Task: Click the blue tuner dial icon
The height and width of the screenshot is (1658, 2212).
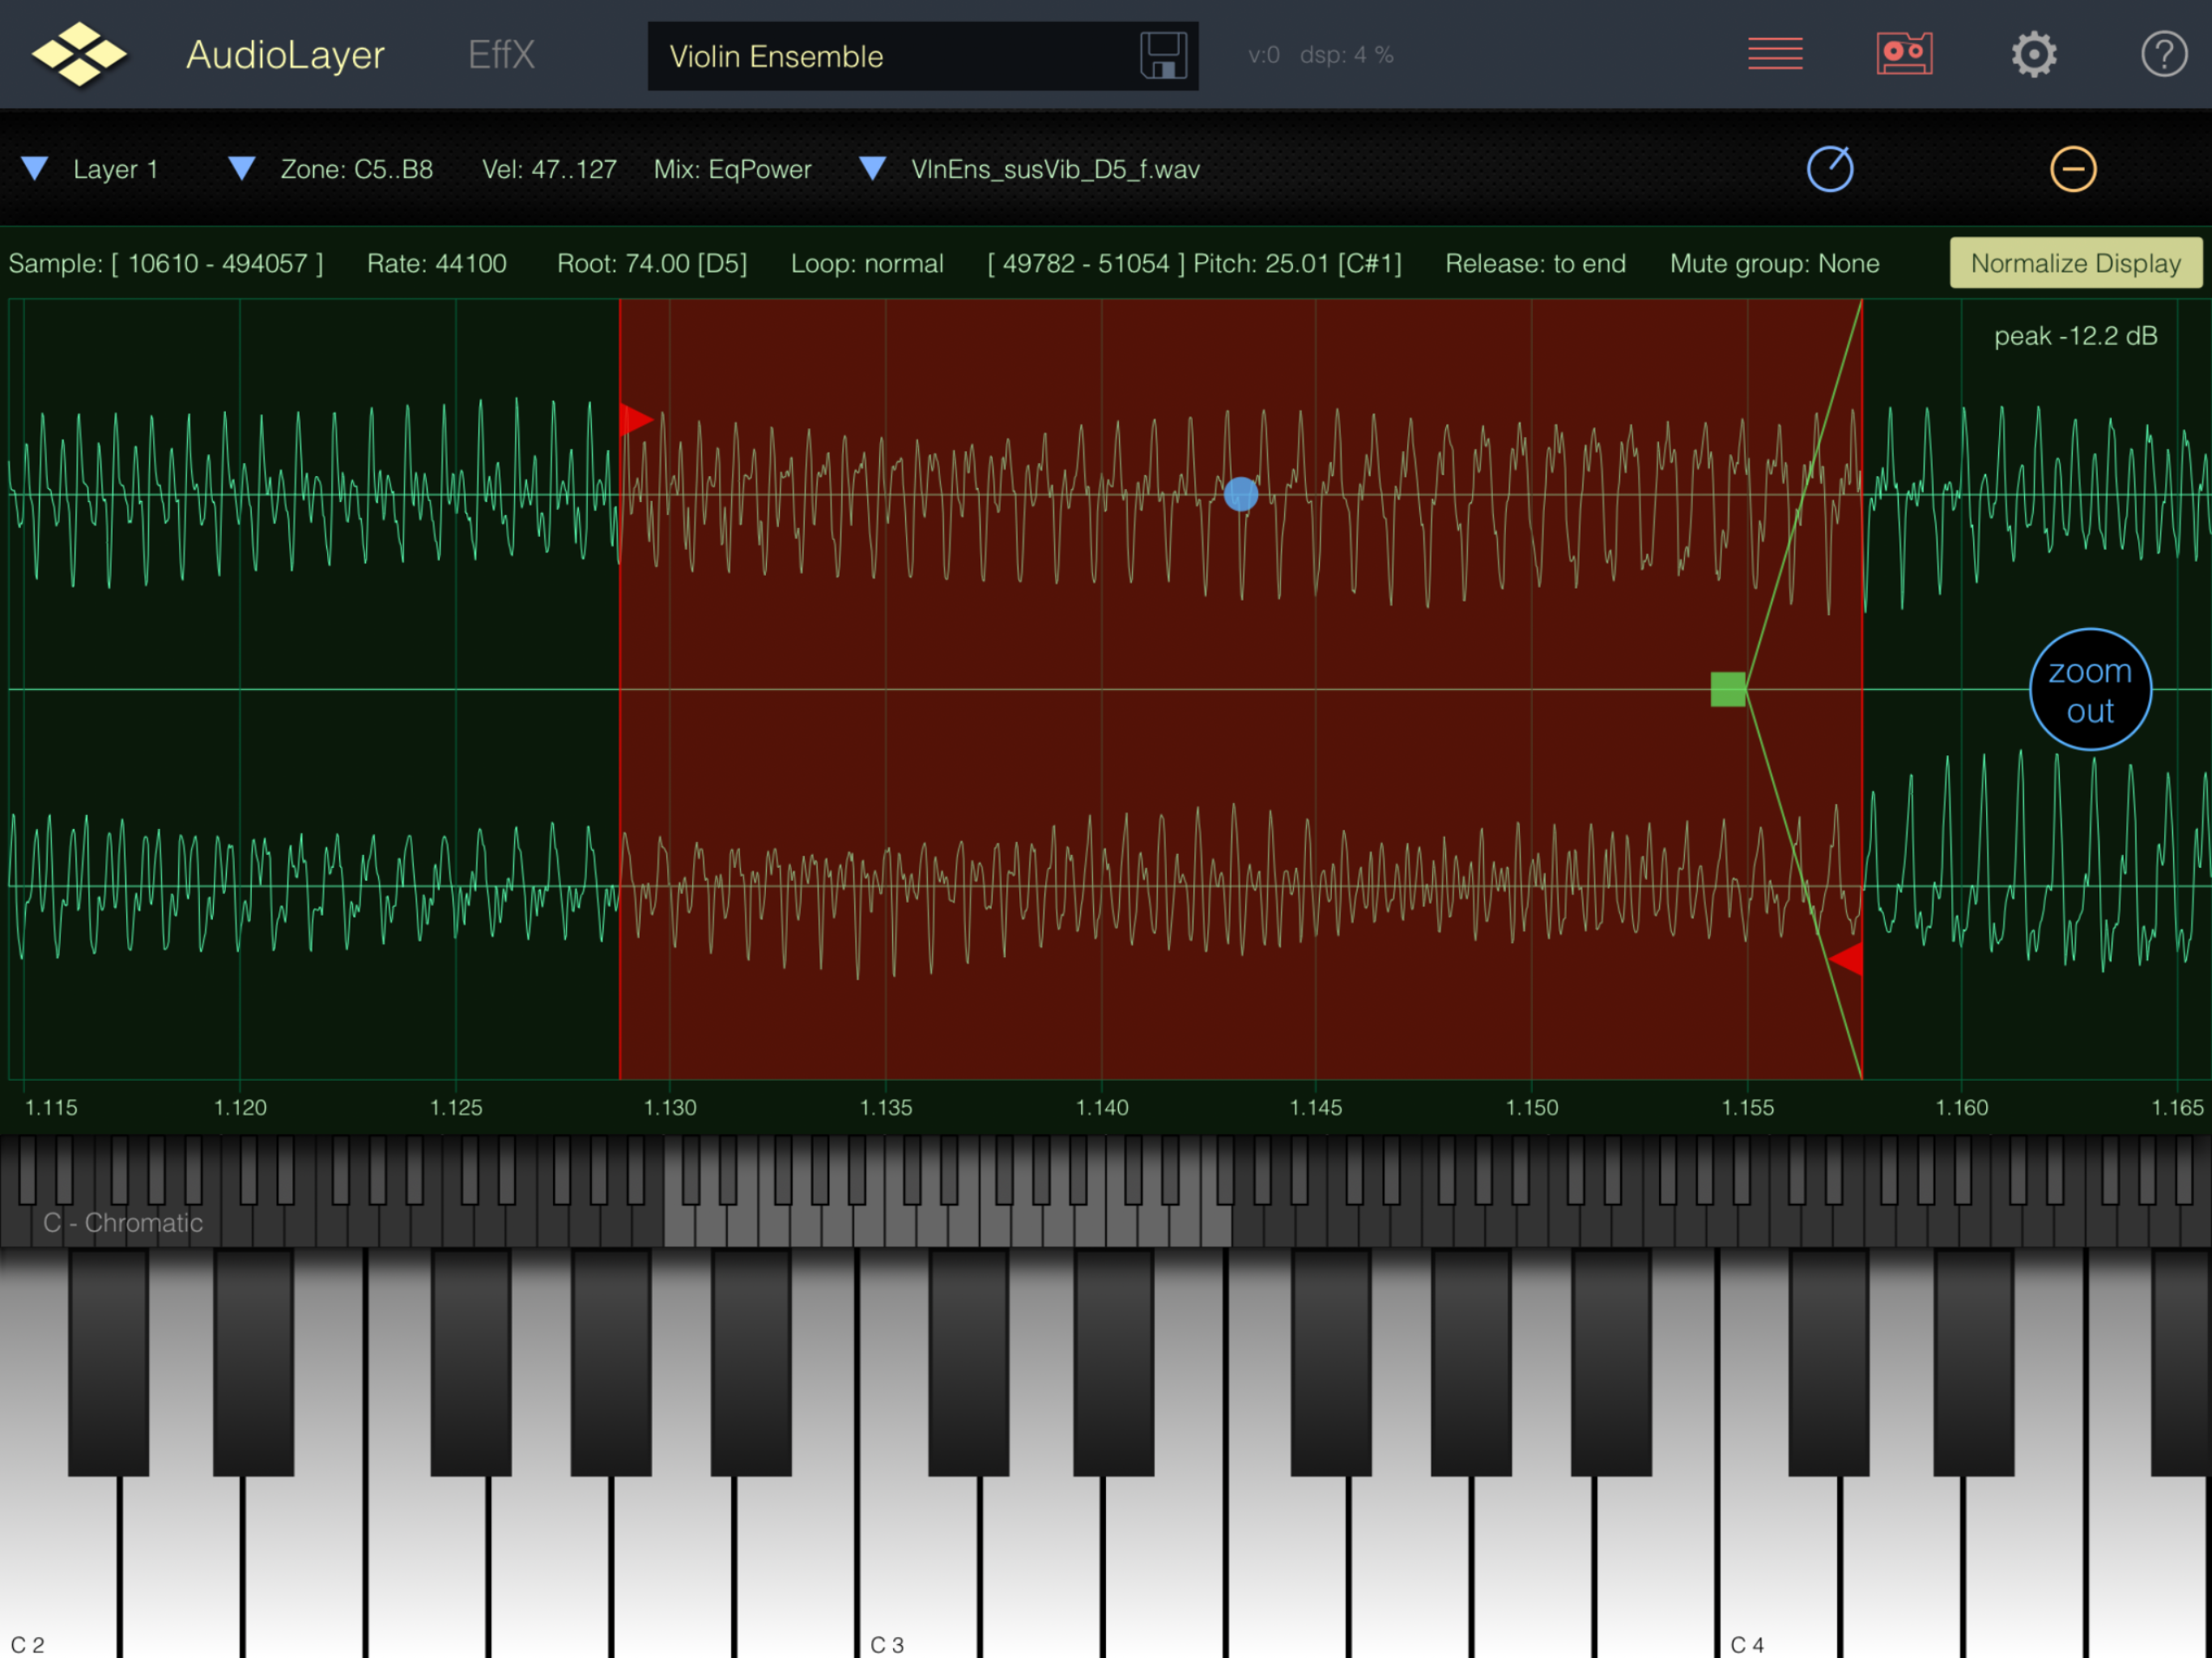Action: (x=1830, y=169)
